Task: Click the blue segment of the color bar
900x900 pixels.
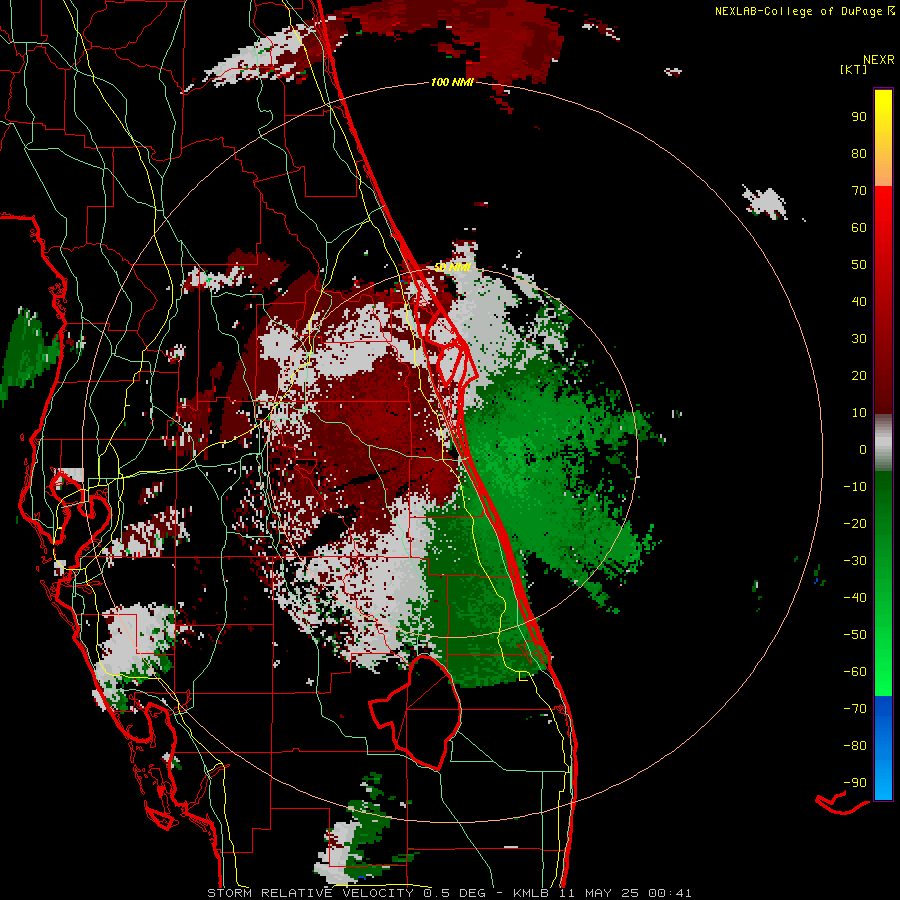Action: point(883,748)
